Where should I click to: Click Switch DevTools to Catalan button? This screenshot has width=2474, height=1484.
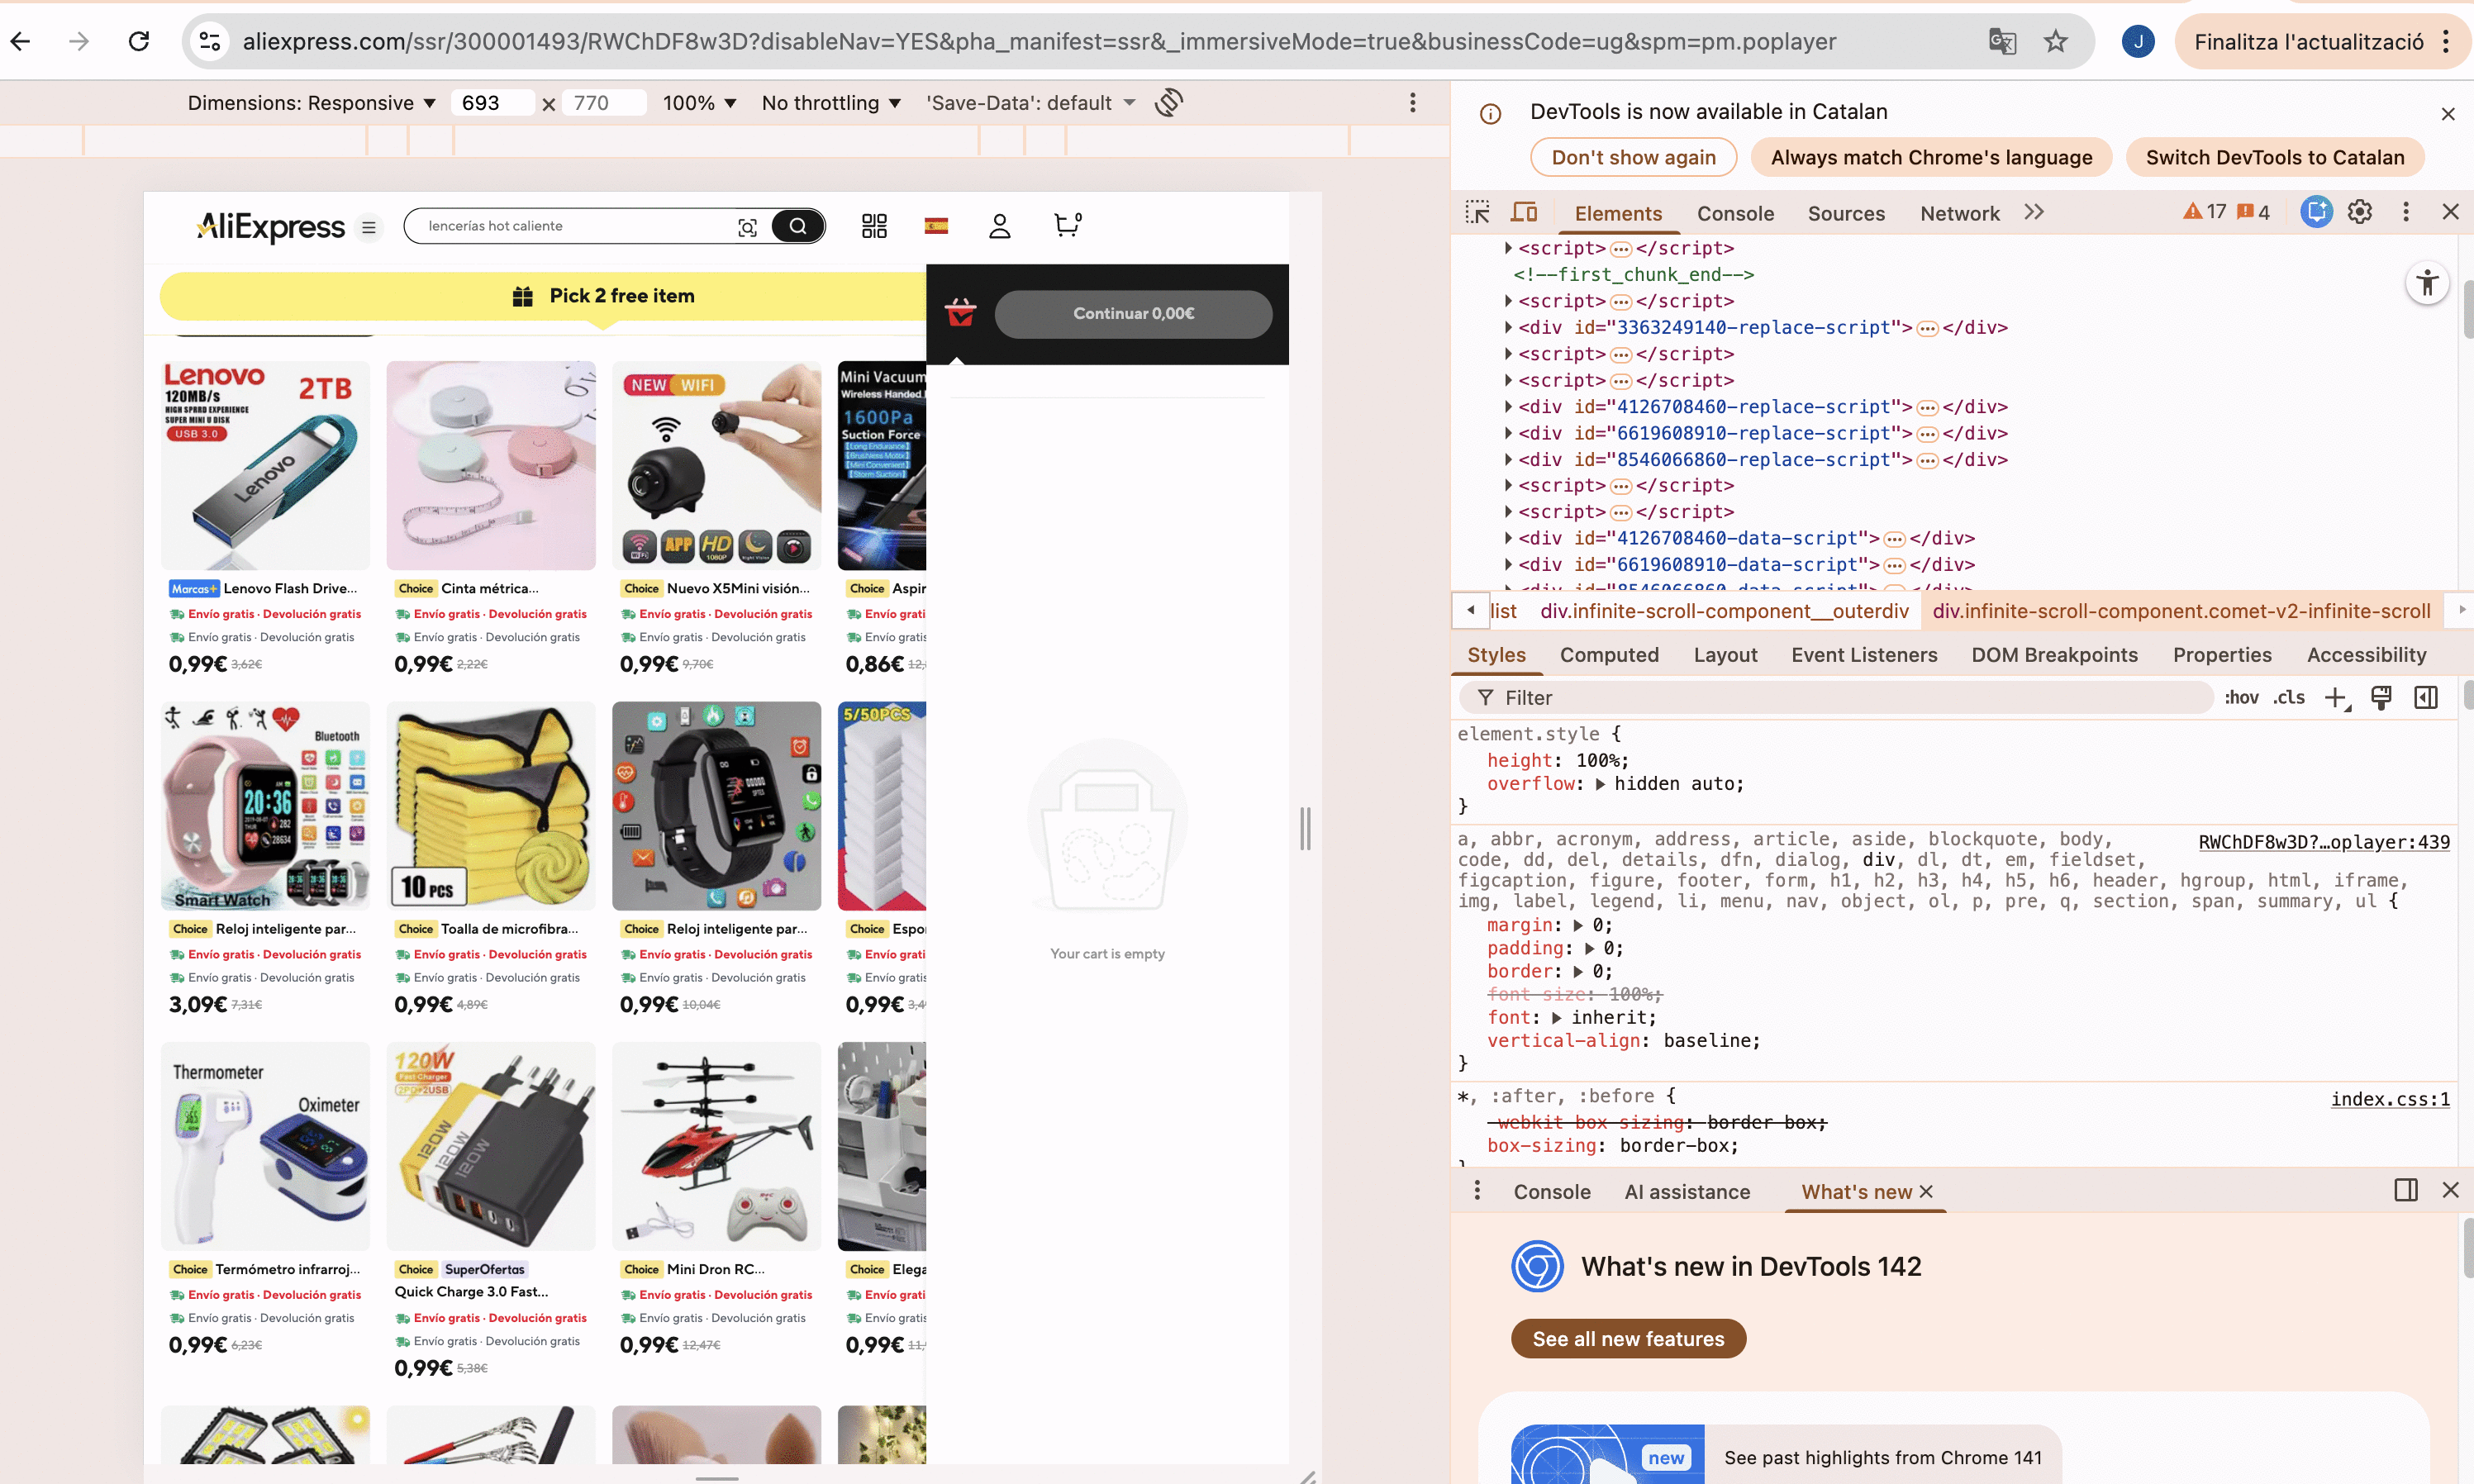tap(2274, 158)
